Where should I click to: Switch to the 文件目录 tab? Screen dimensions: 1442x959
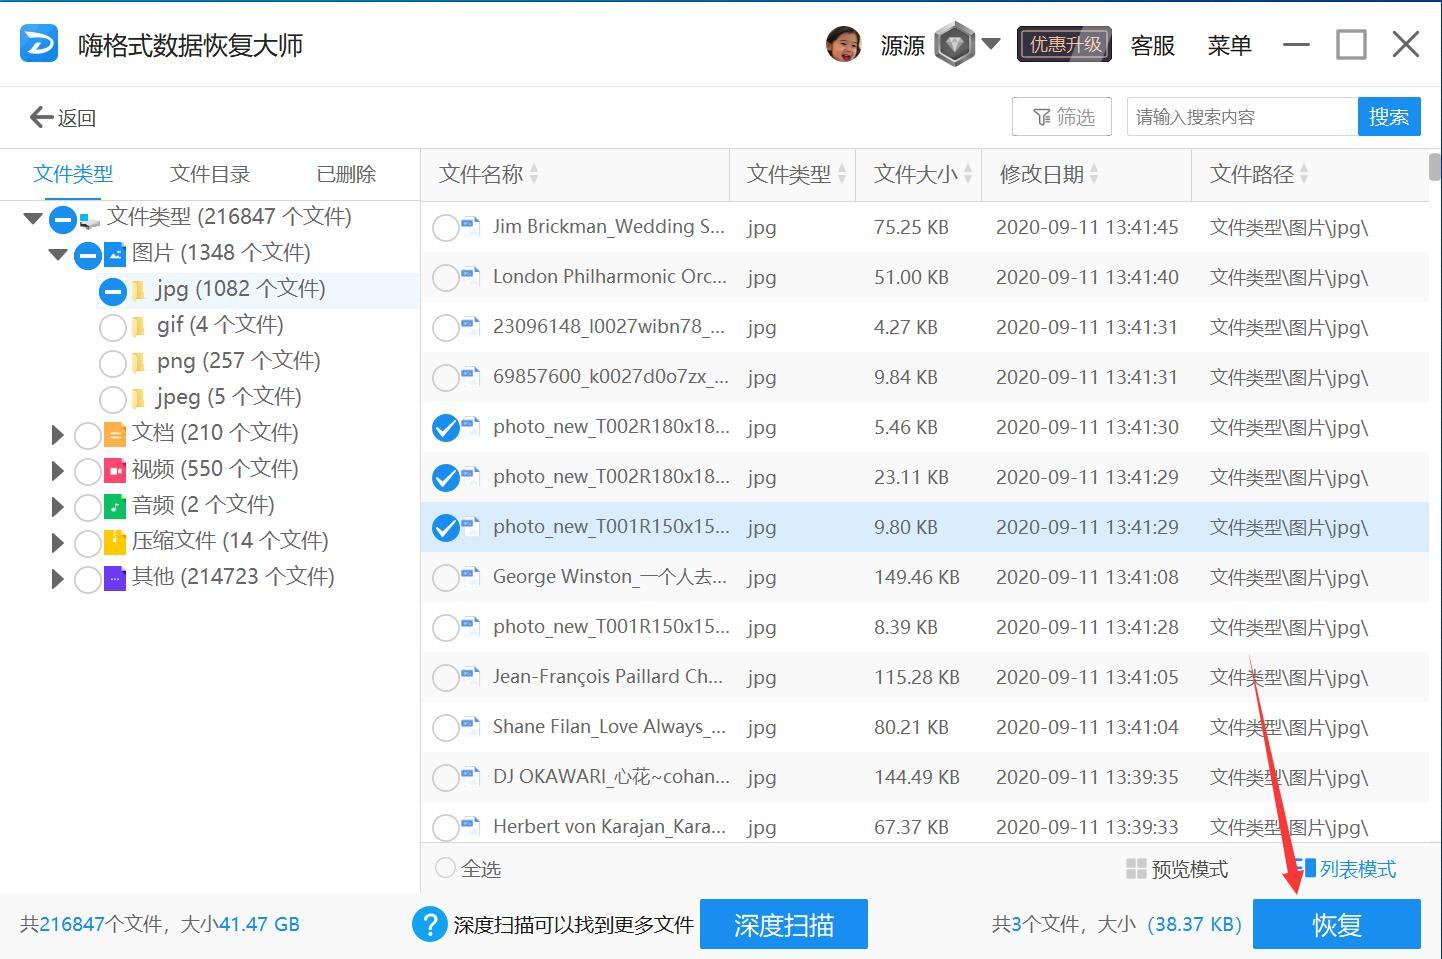(x=210, y=174)
